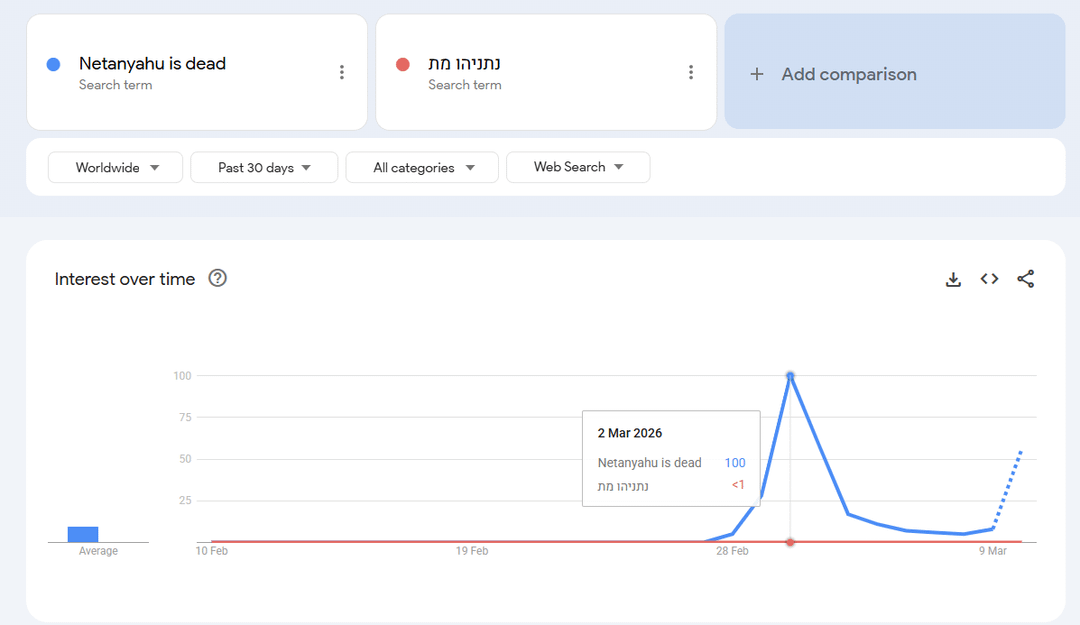Open embed code for the chart
The width and height of the screenshot is (1080, 625).
[989, 280]
